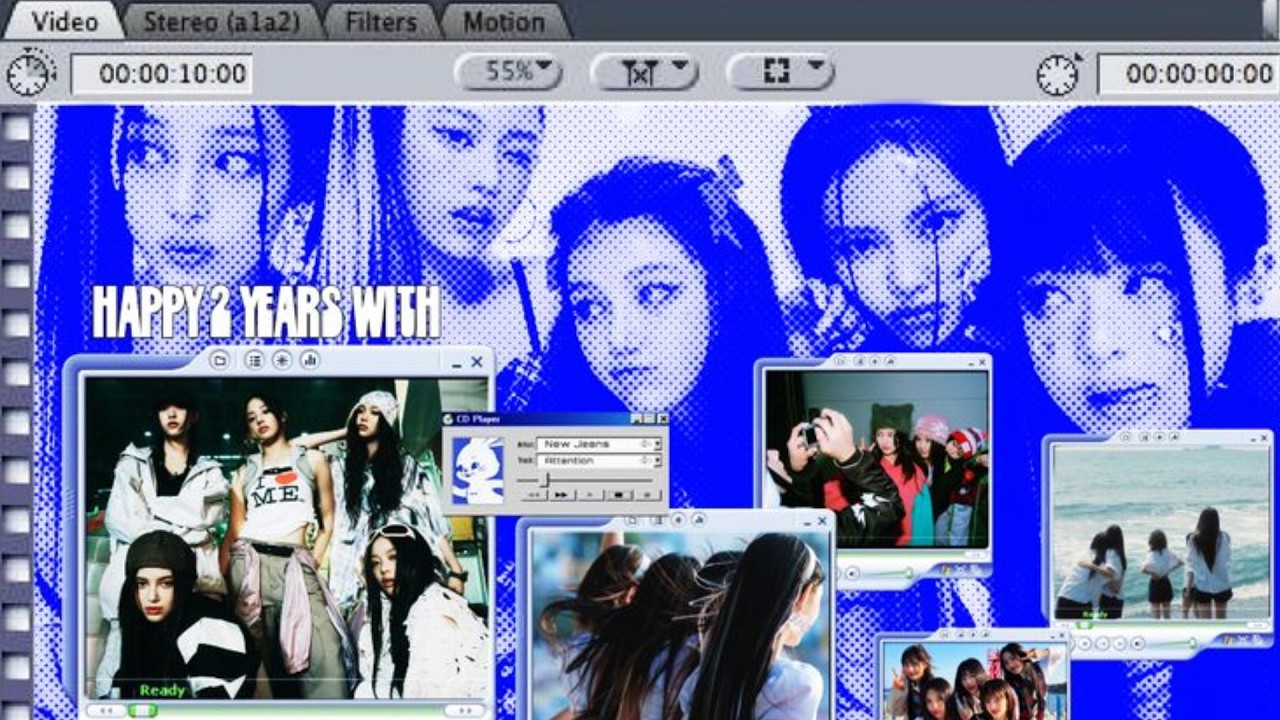Click the 'Ready' status text in large player

[x=163, y=690]
